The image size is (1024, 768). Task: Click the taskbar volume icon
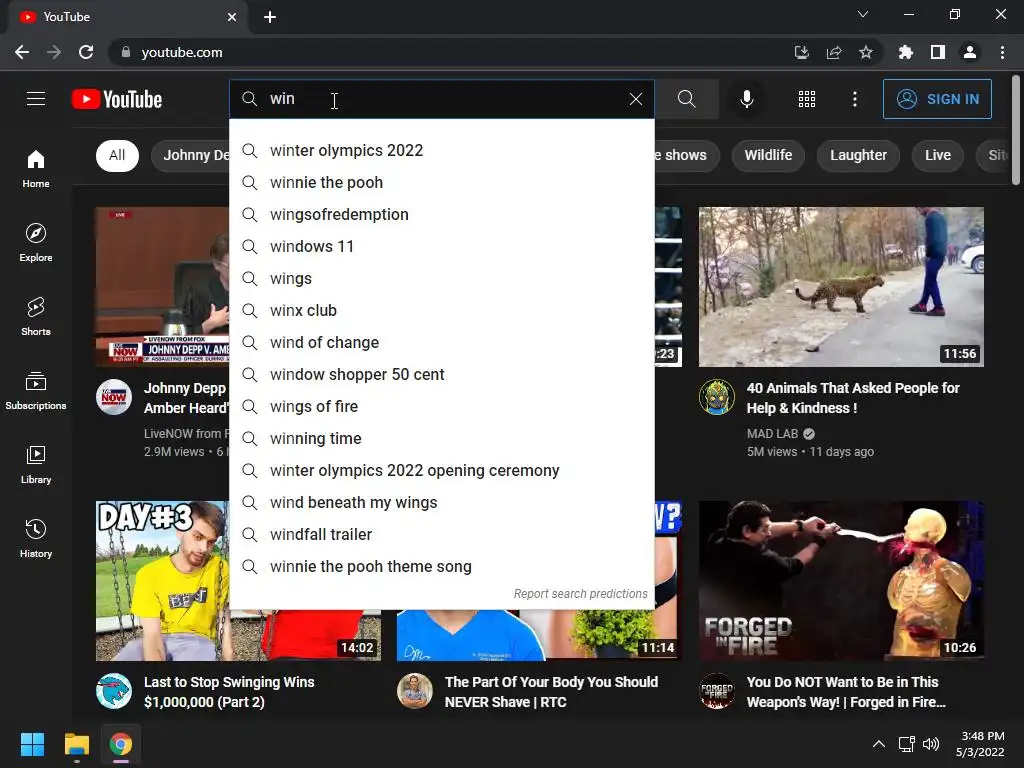pos(931,744)
